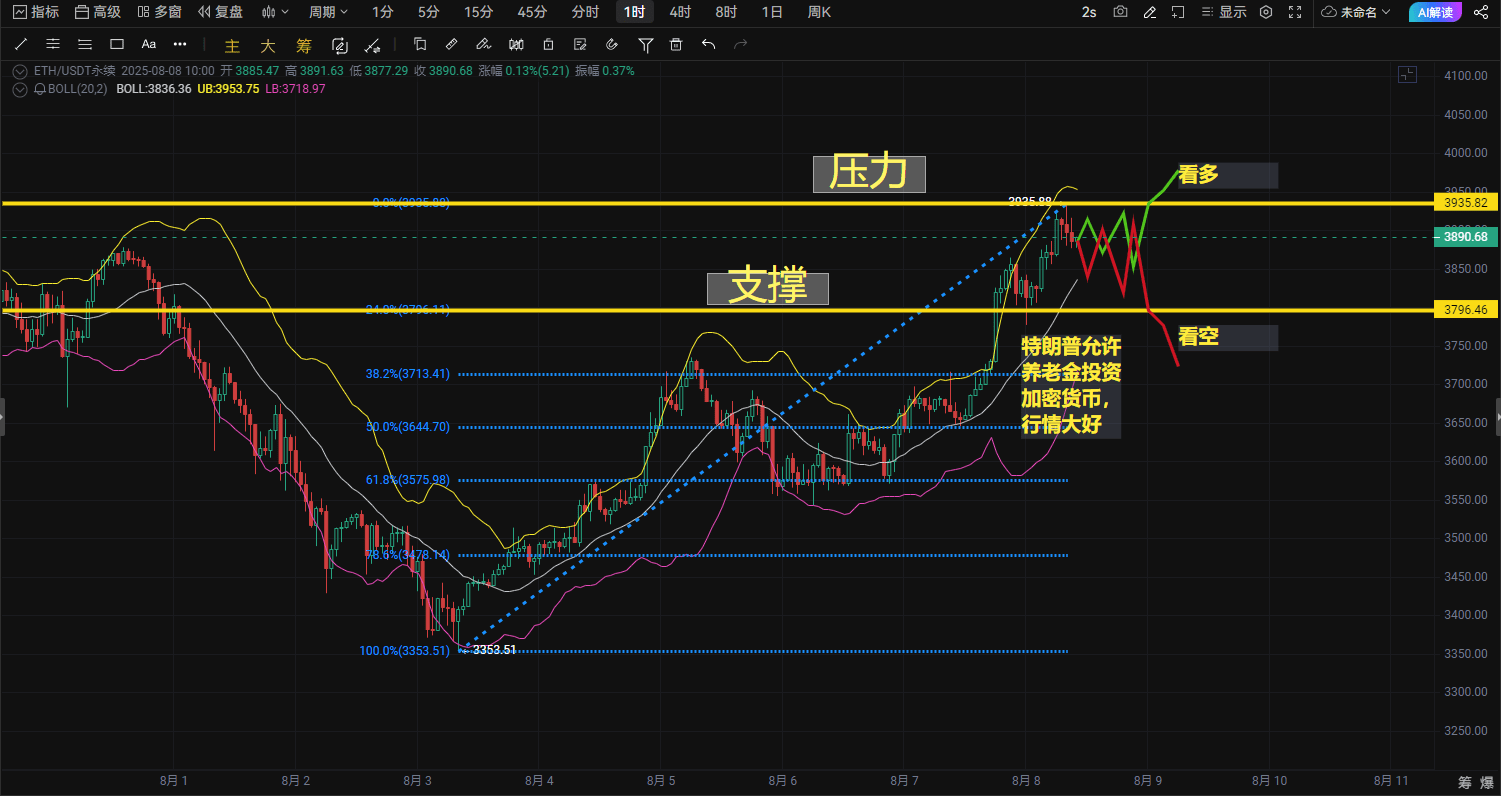Click the pencil drawing toggle icon
The height and width of the screenshot is (796, 1501).
point(1150,12)
